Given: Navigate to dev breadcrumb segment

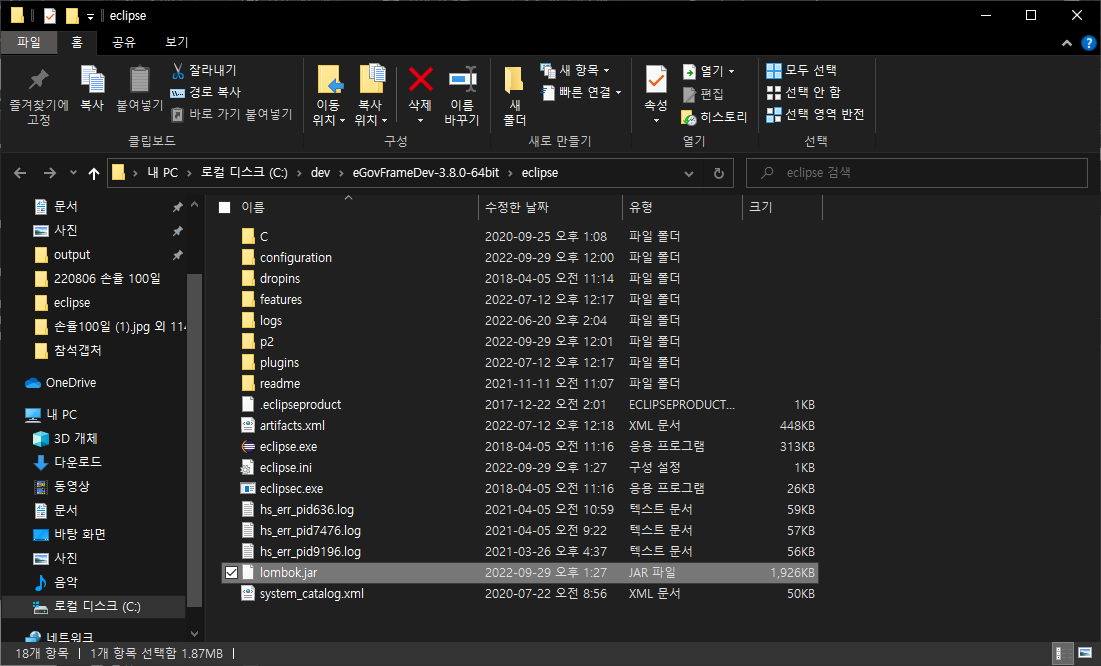Looking at the screenshot, I should [x=320, y=173].
